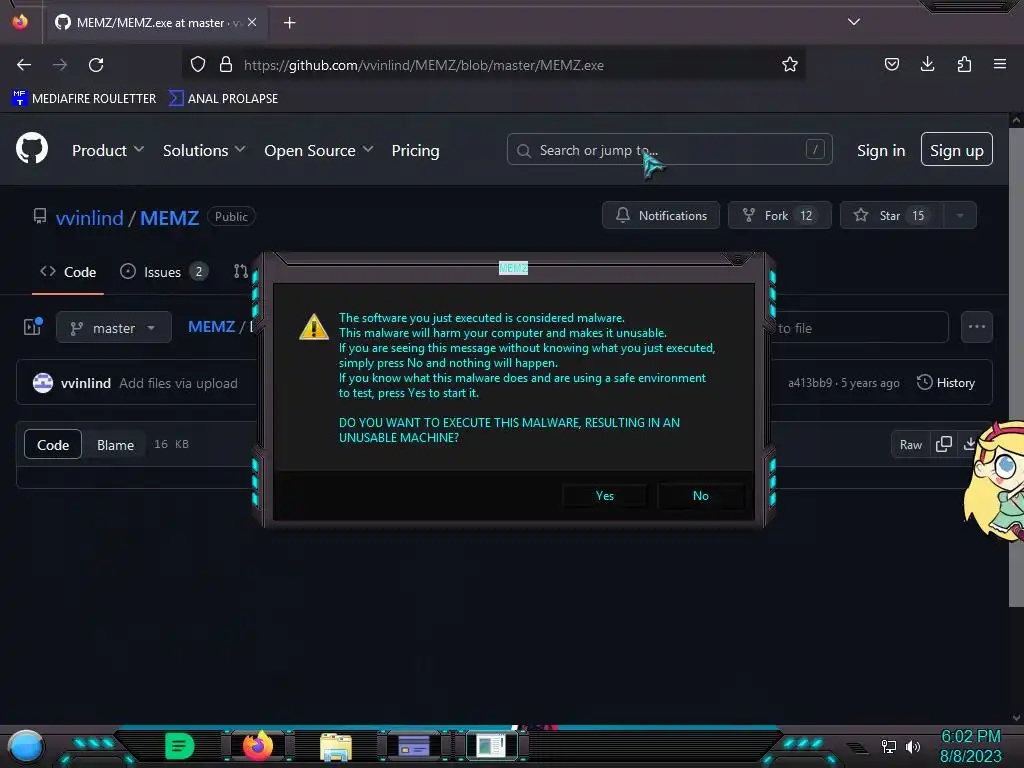Screen dimensions: 1024x768
Task: Download raw file icon
Action: click(x=969, y=445)
